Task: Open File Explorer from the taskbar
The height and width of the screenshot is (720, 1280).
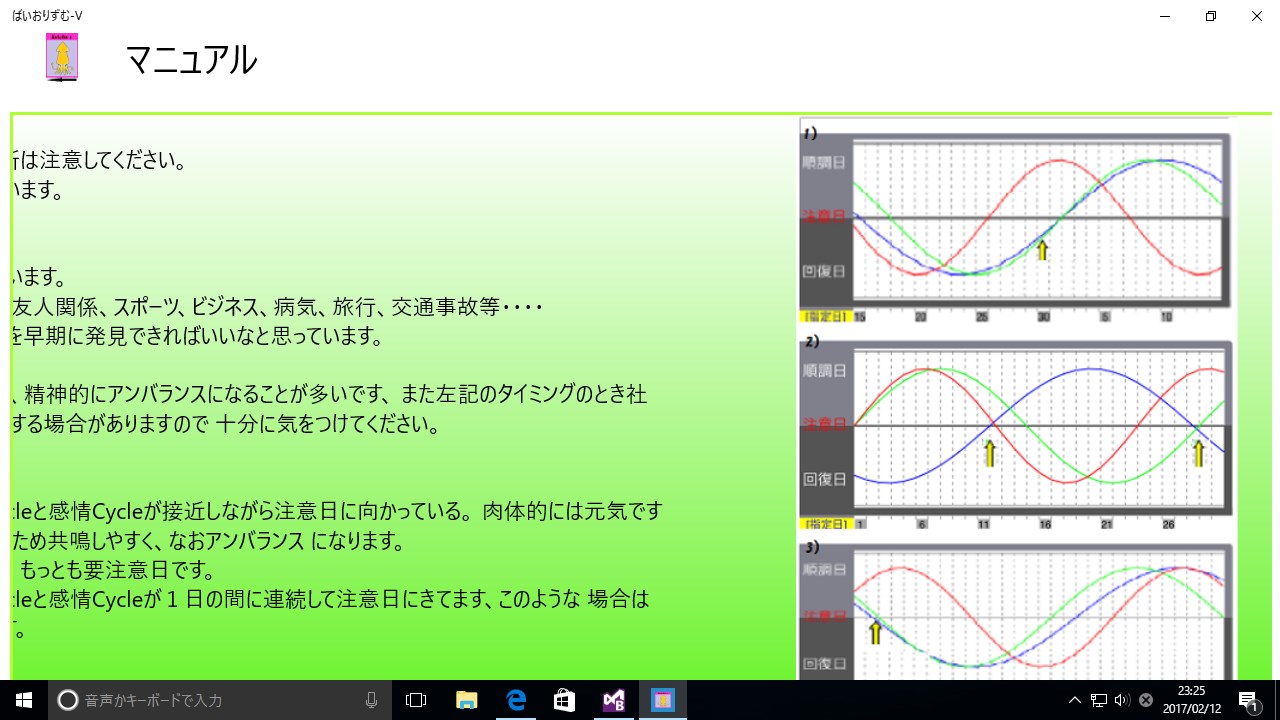Action: (x=465, y=700)
